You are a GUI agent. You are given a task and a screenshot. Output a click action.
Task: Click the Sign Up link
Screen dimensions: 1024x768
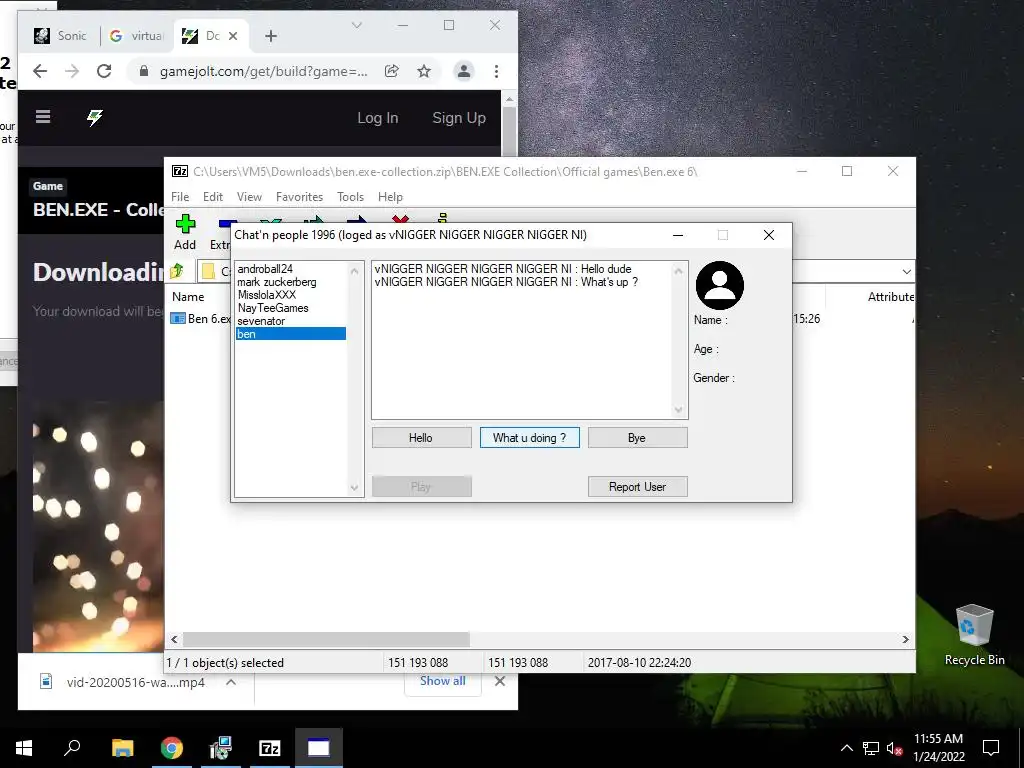[x=459, y=118]
